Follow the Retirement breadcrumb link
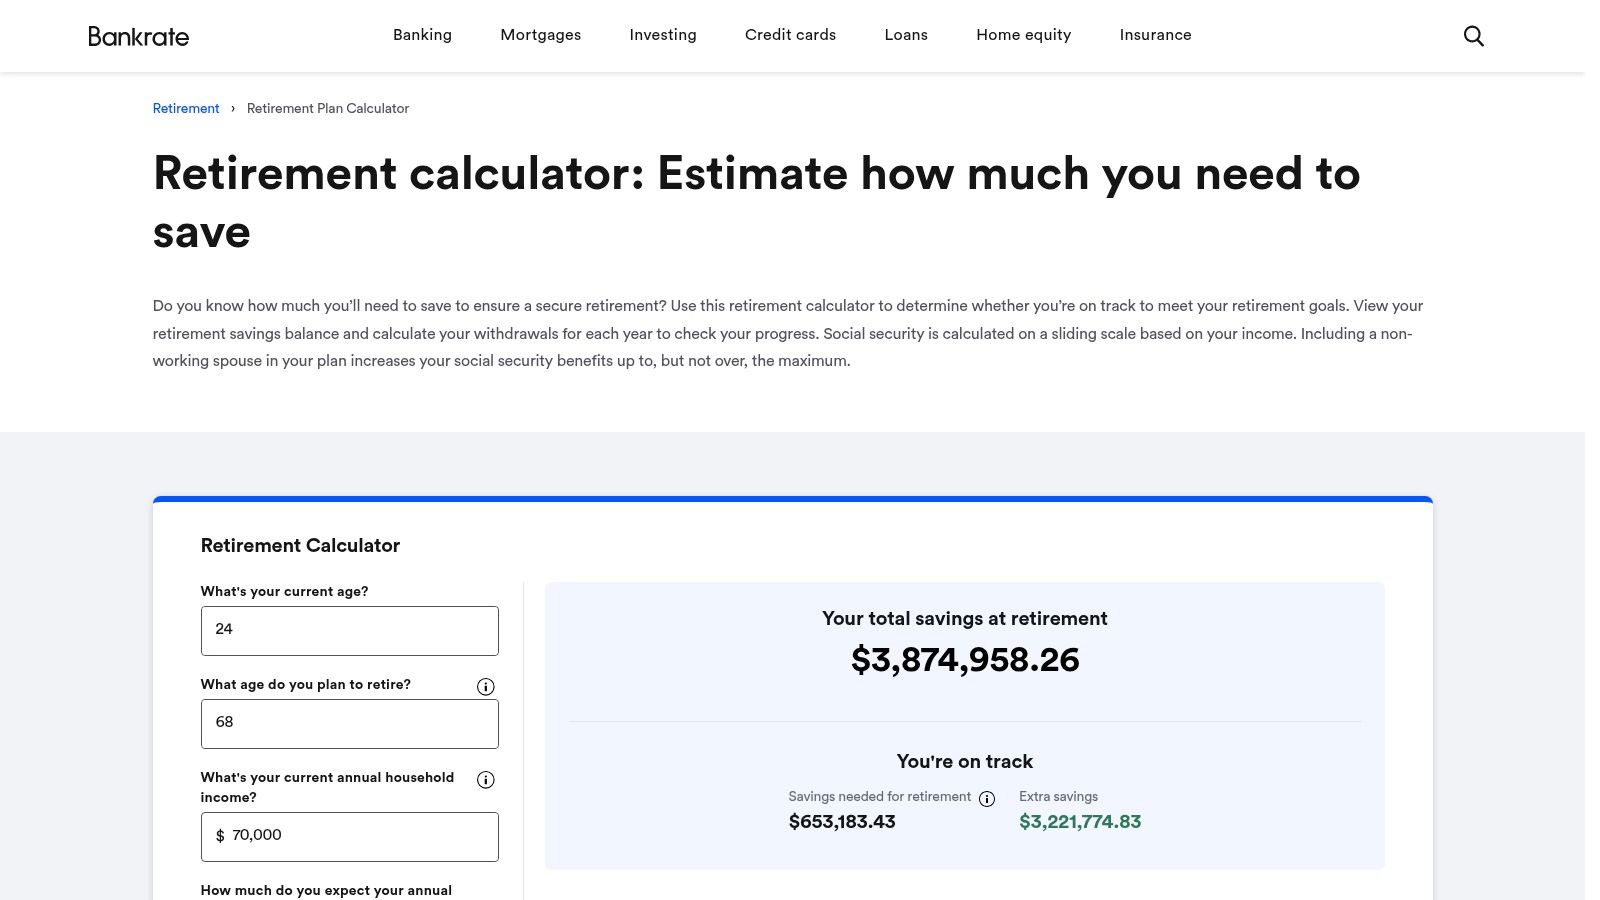This screenshot has width=1600, height=900. click(x=185, y=108)
